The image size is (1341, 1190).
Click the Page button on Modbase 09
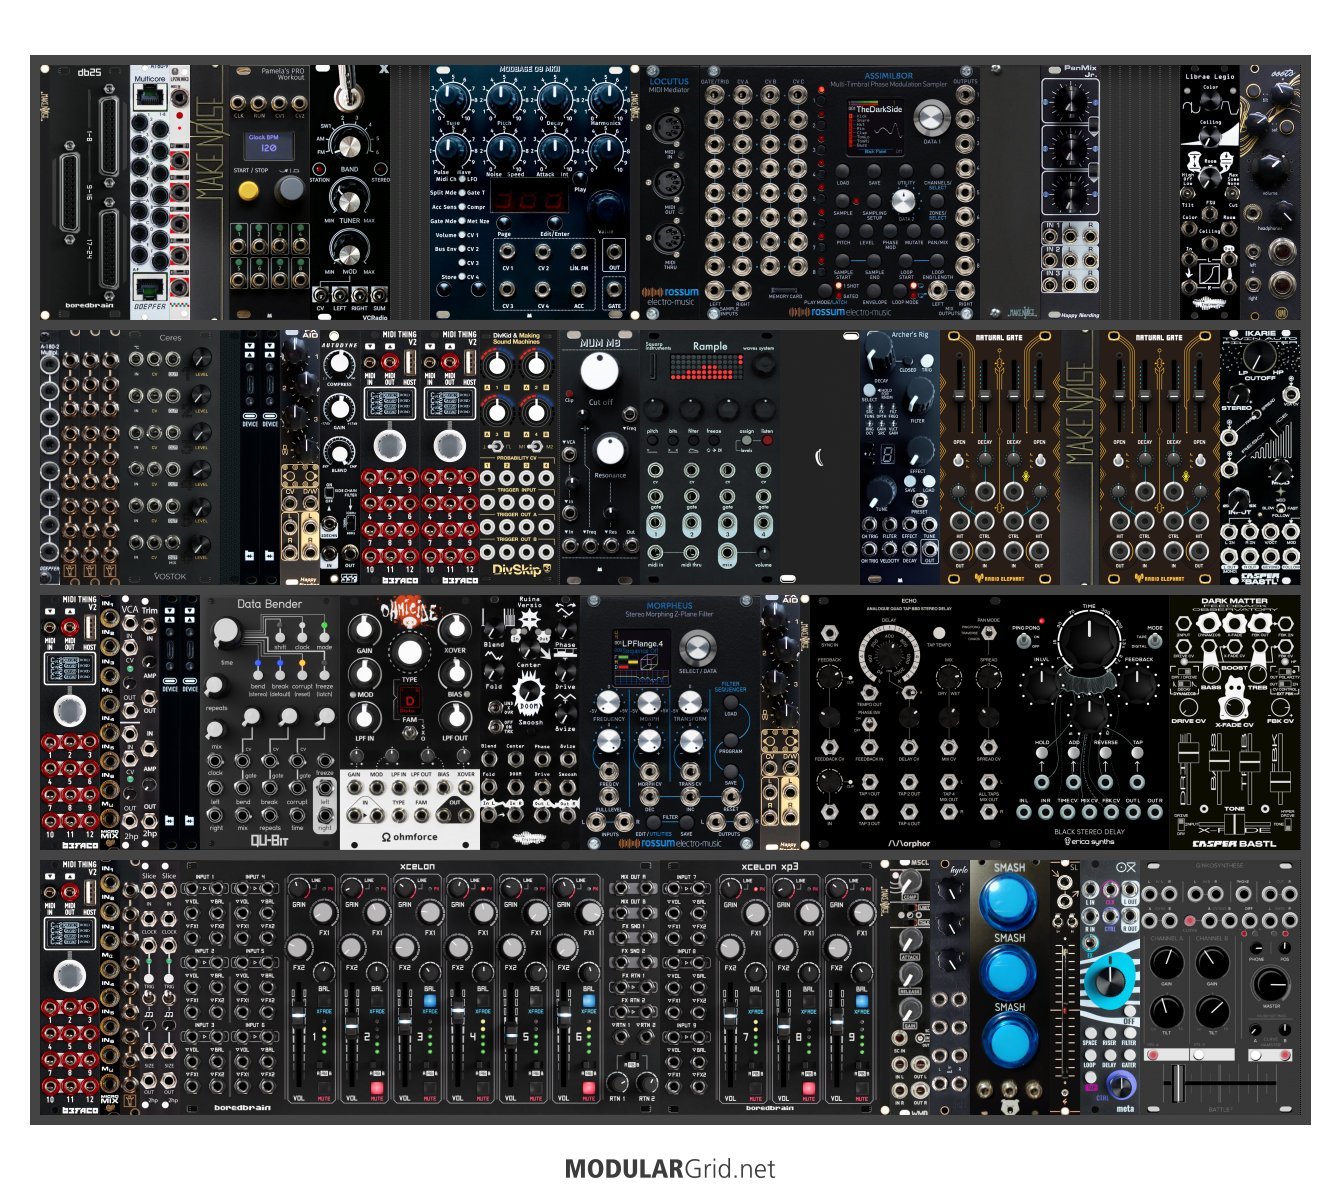(x=504, y=221)
